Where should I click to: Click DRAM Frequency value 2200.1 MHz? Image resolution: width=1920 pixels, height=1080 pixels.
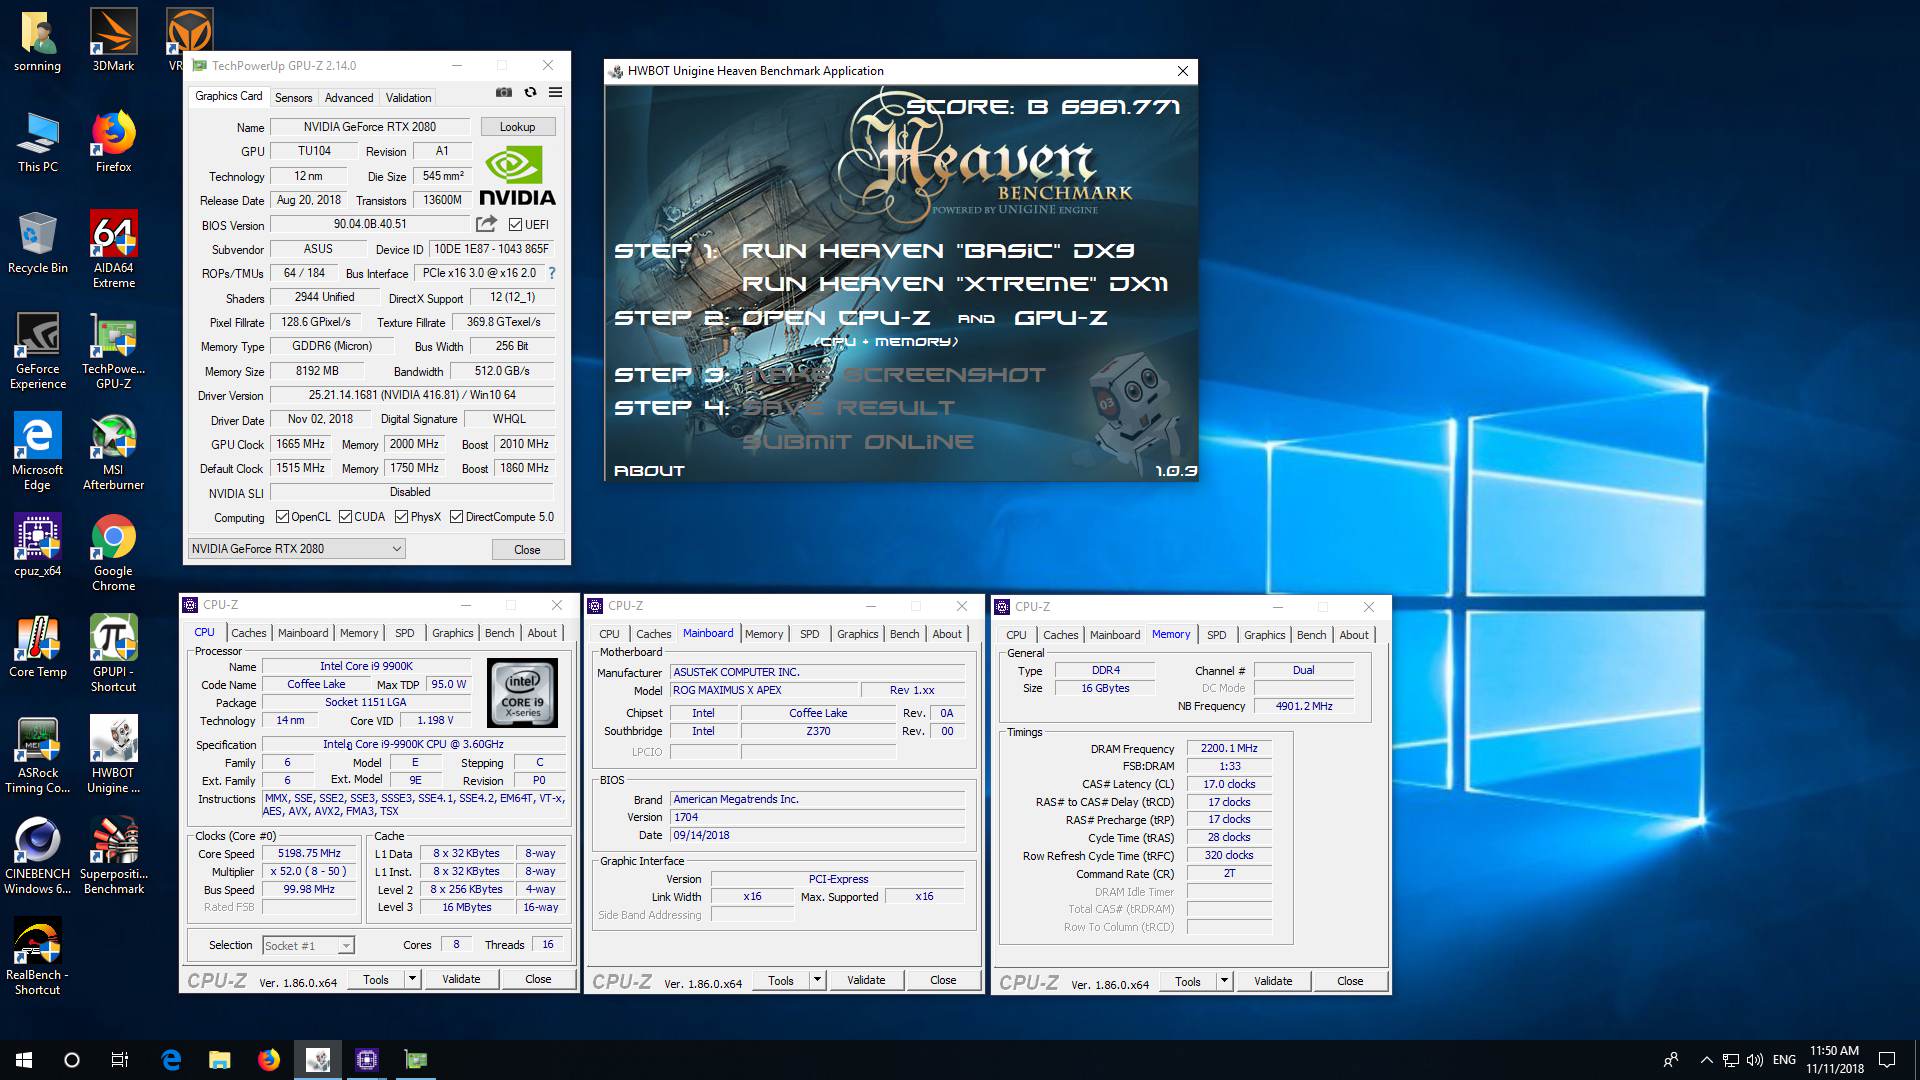(1229, 748)
